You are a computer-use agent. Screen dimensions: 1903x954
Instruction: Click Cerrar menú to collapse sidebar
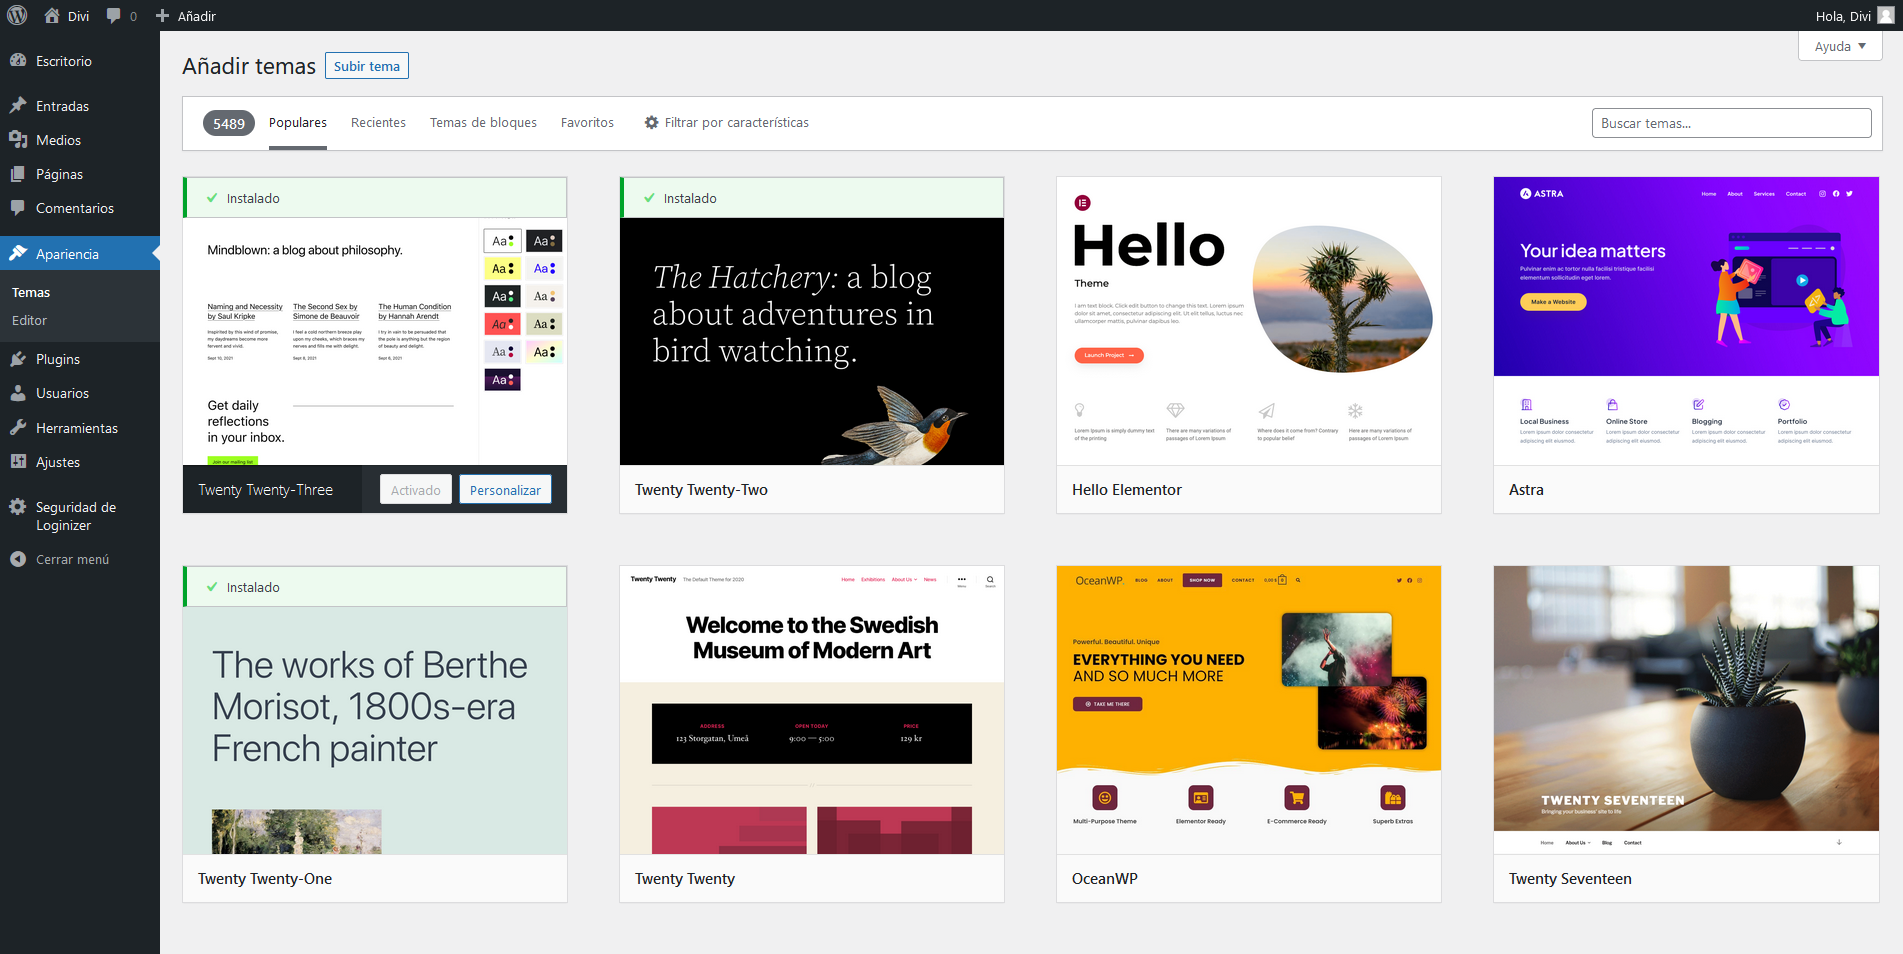coord(80,559)
